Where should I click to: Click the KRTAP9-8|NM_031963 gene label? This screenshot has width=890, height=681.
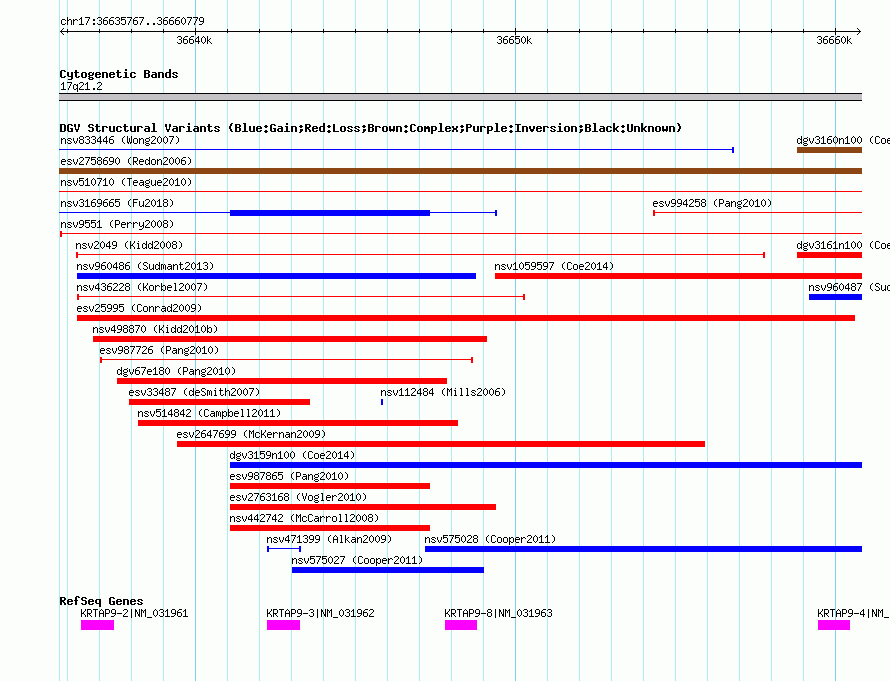pos(498,613)
